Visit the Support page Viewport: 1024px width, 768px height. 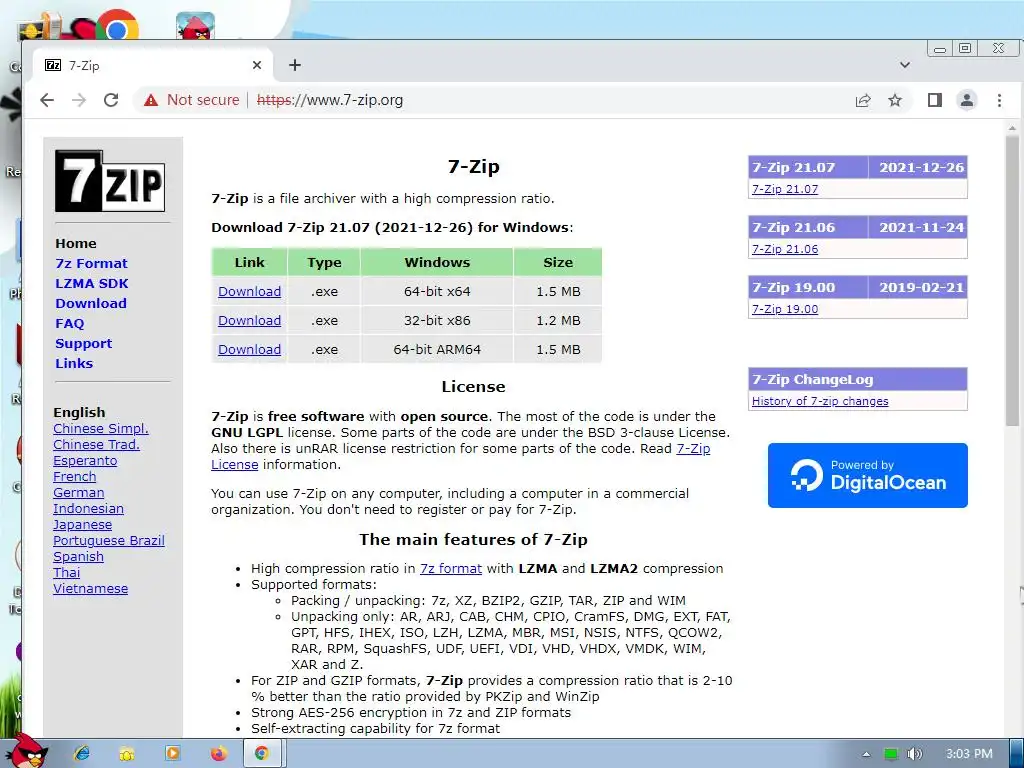point(84,344)
